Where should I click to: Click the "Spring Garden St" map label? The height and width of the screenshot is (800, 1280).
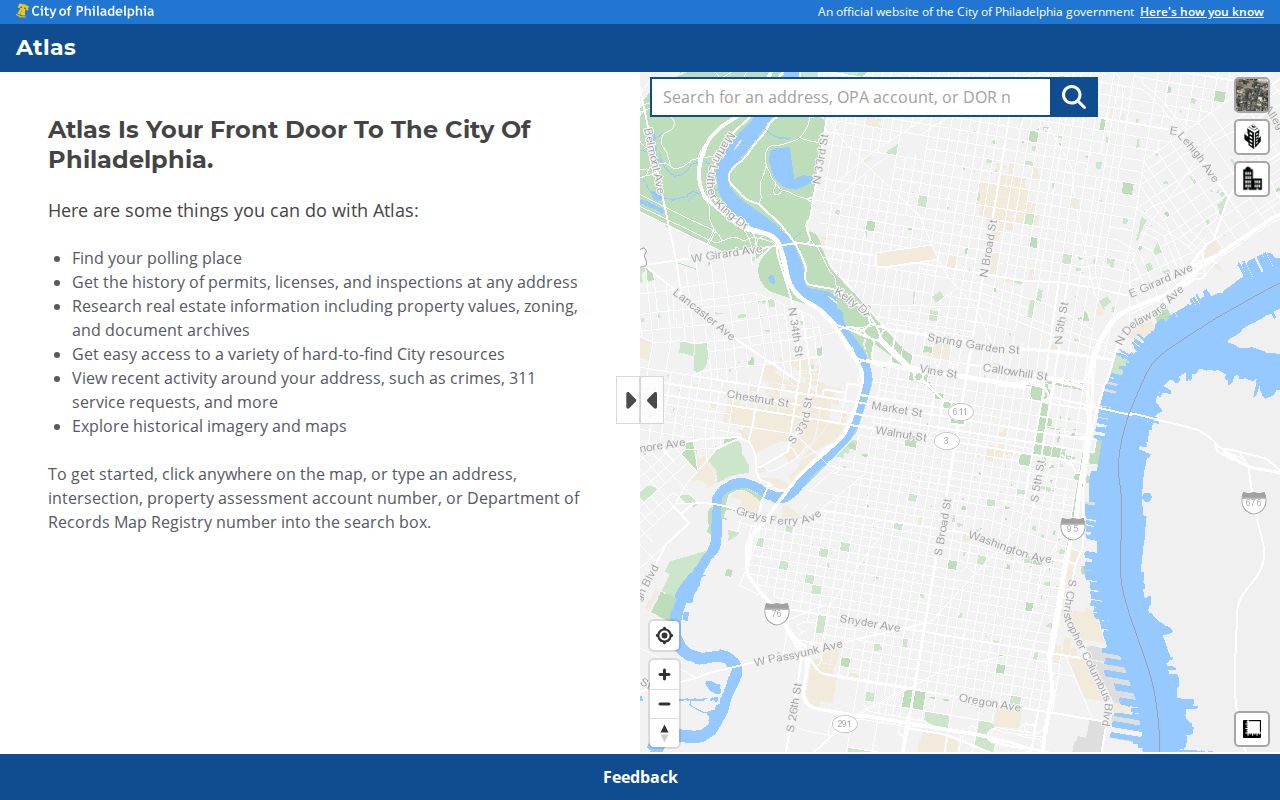pos(973,344)
